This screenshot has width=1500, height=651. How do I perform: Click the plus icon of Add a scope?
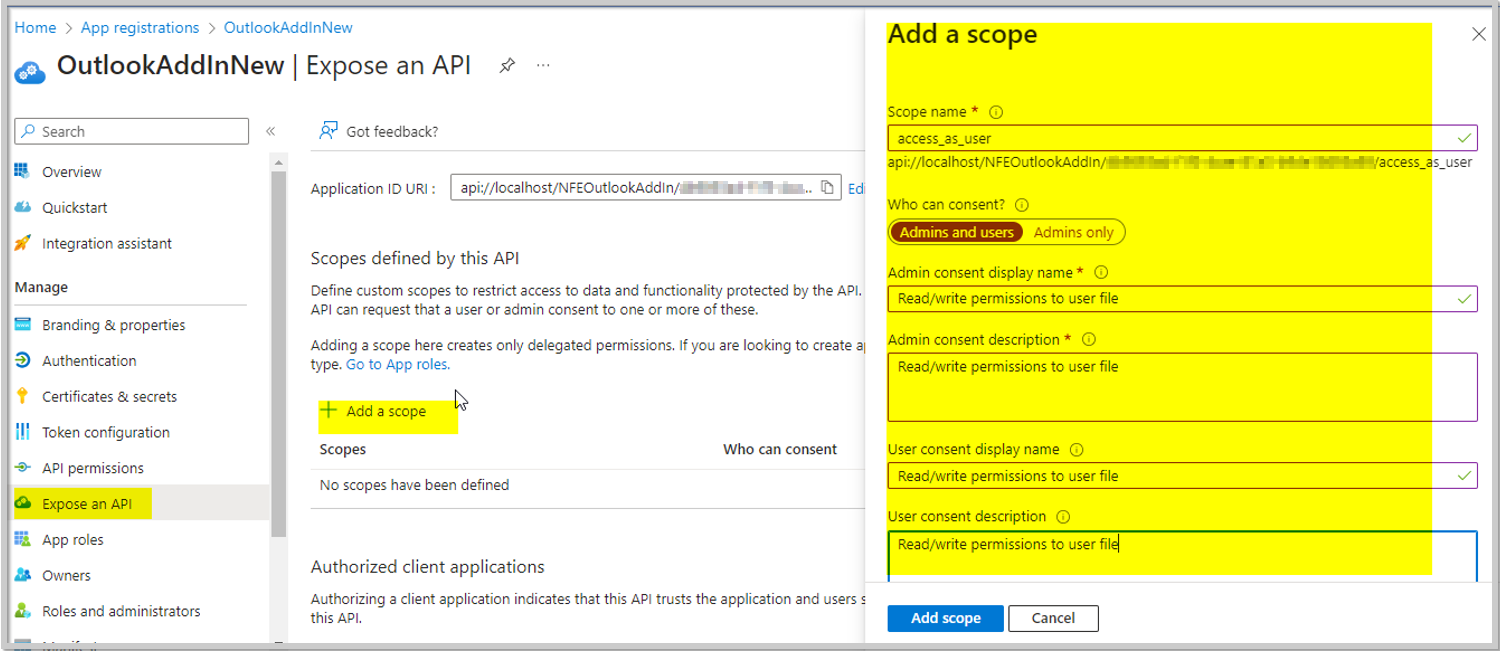[328, 410]
